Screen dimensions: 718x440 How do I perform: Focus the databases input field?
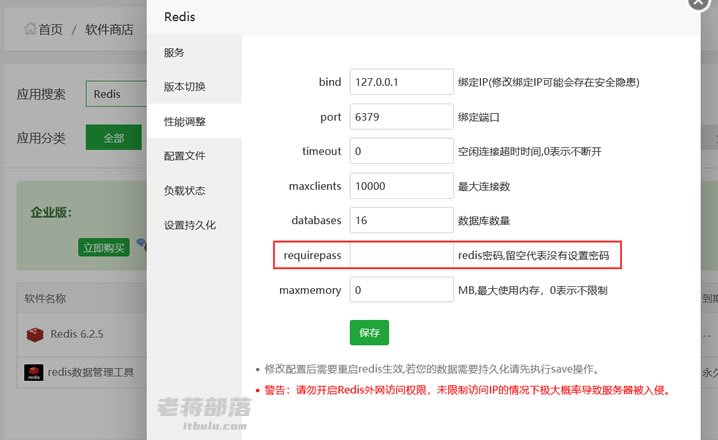(x=402, y=220)
